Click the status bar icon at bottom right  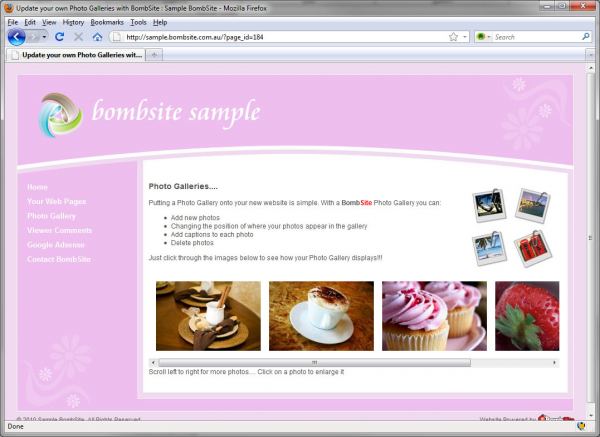[x=581, y=426]
